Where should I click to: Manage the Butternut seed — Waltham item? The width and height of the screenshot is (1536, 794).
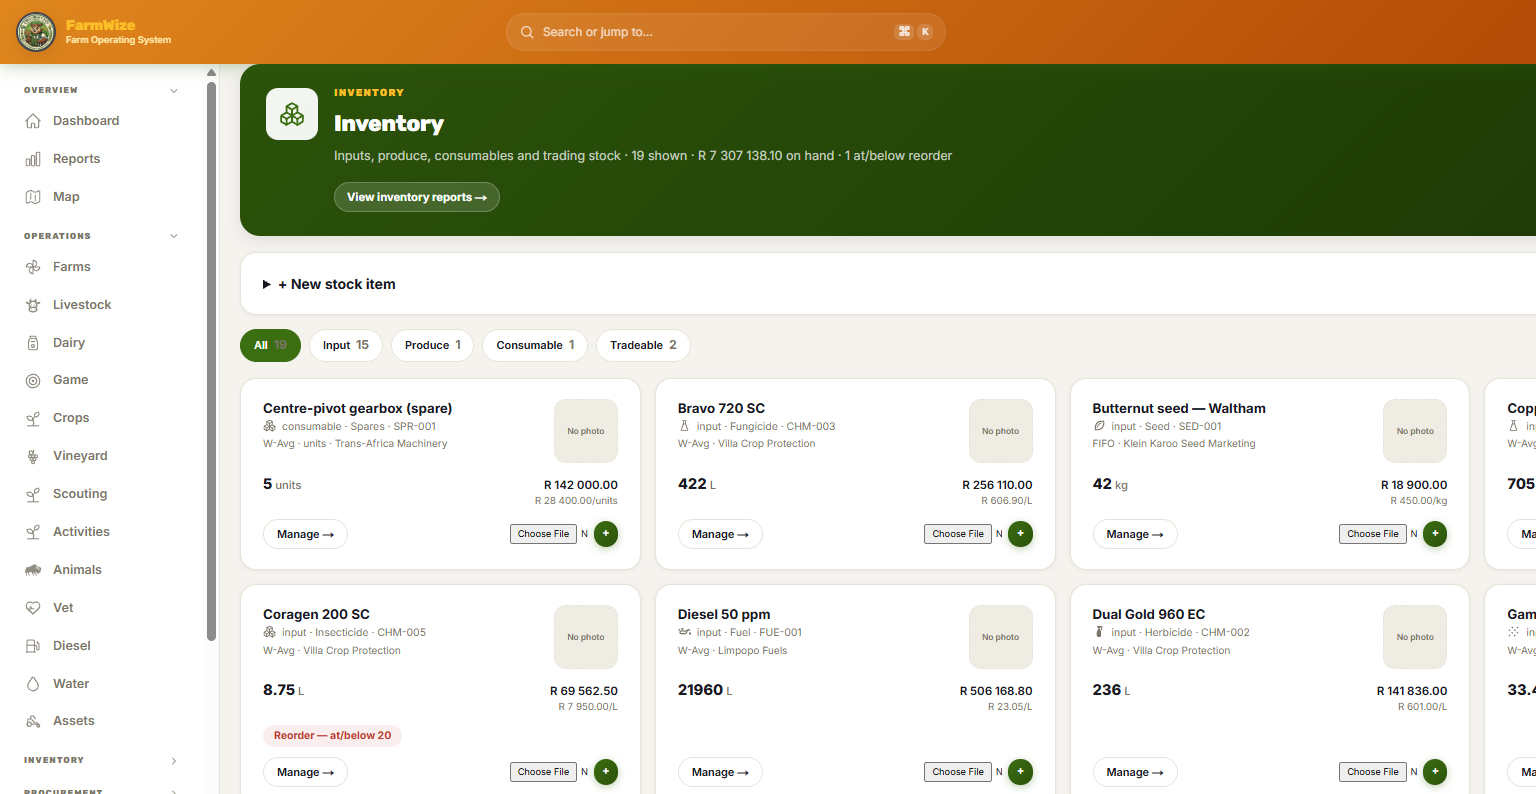click(1135, 534)
